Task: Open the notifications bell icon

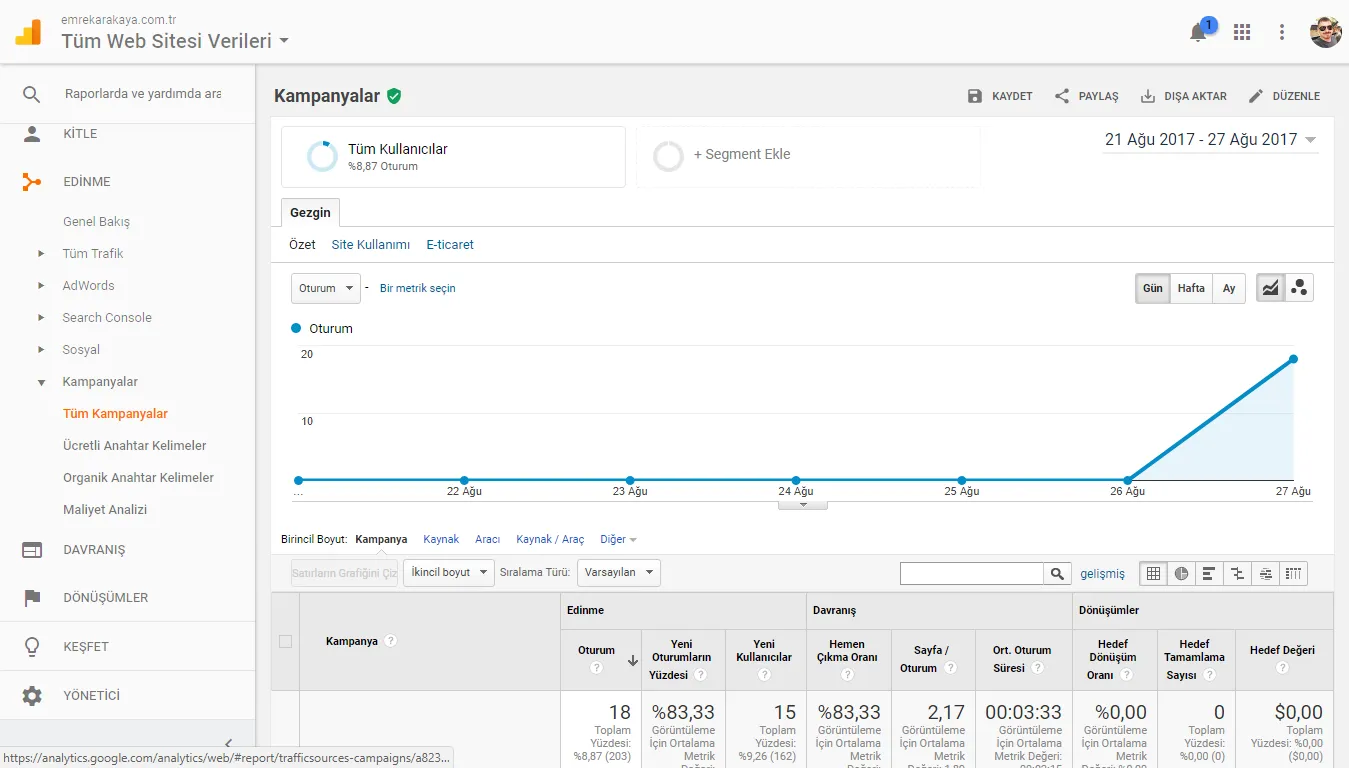Action: (1198, 32)
